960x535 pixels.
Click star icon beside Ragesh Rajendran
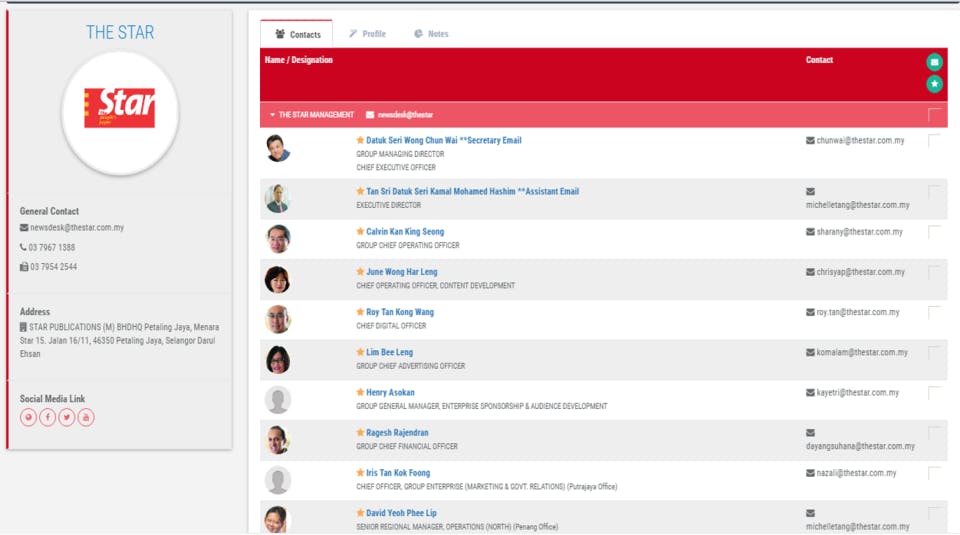pyautogui.click(x=360, y=433)
